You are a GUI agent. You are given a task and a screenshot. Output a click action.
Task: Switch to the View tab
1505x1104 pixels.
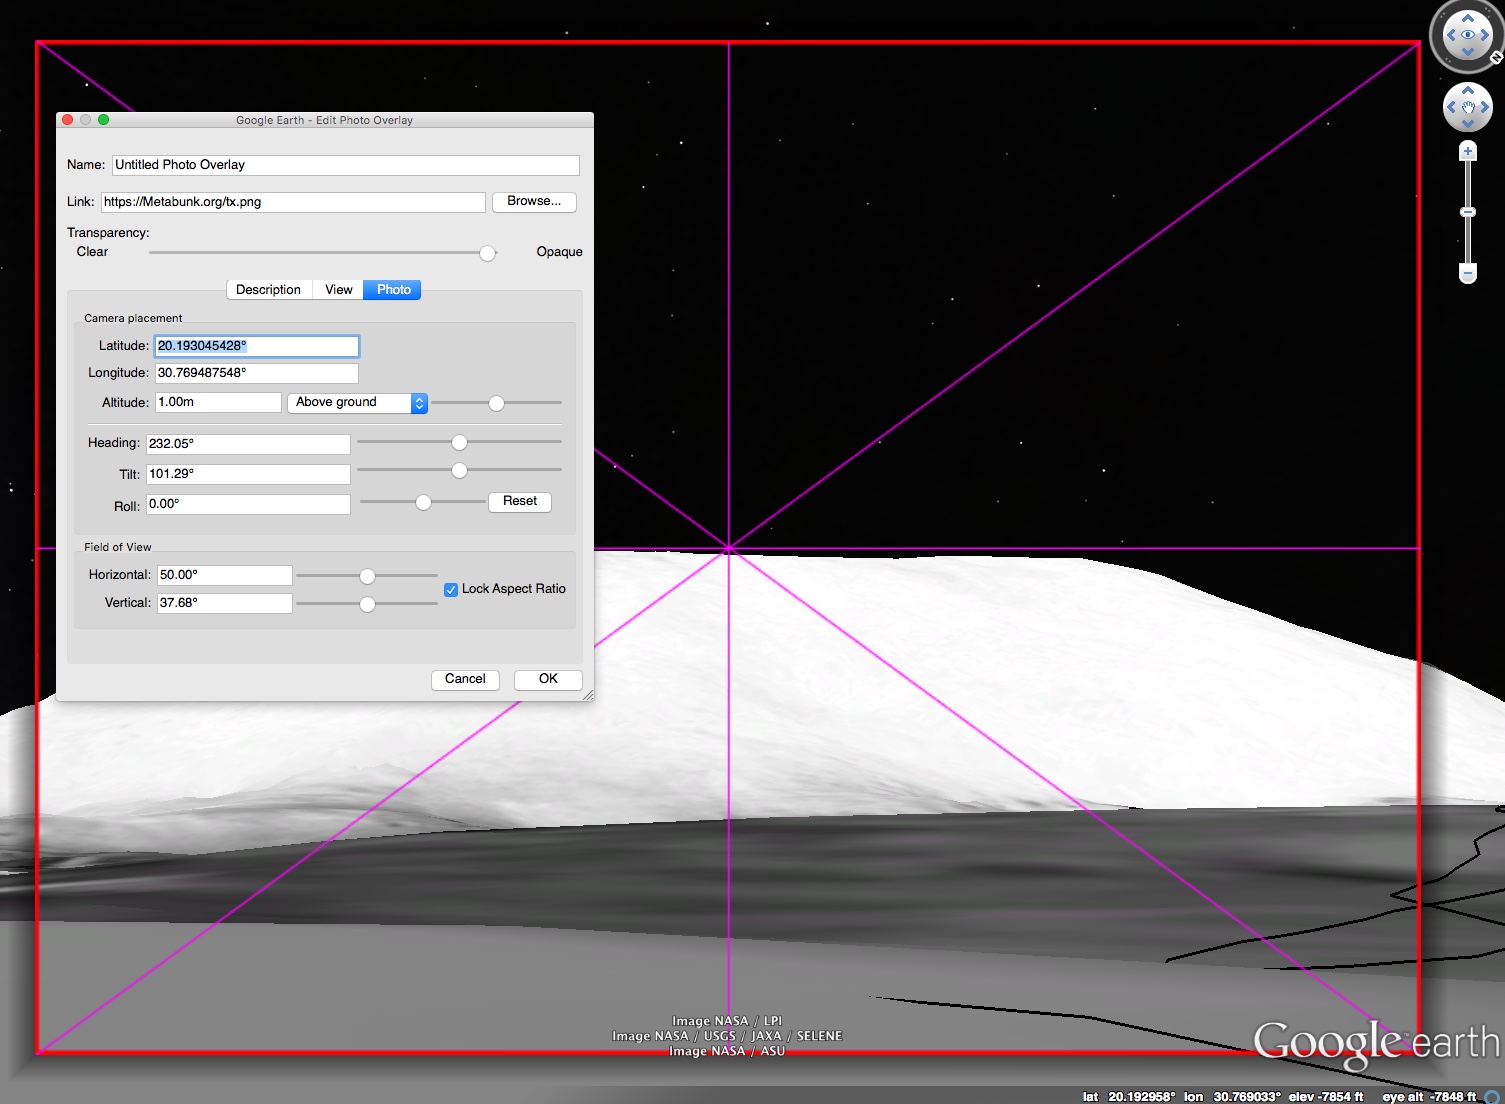point(338,290)
